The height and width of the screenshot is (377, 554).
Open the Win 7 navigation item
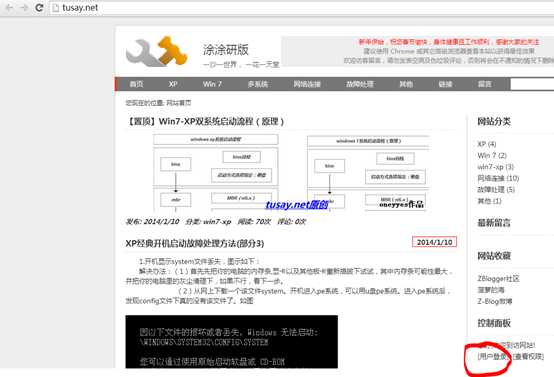[212, 84]
